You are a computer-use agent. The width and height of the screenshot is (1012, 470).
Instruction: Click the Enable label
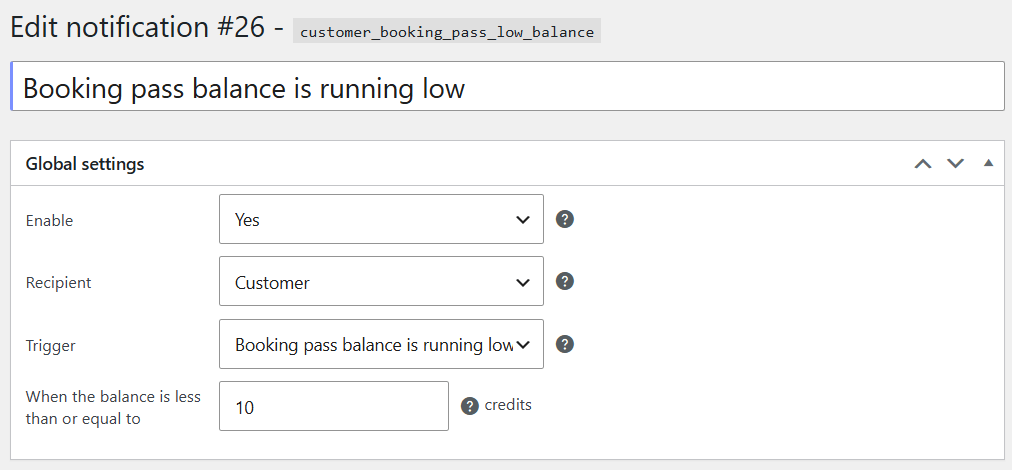pyautogui.click(x=50, y=221)
